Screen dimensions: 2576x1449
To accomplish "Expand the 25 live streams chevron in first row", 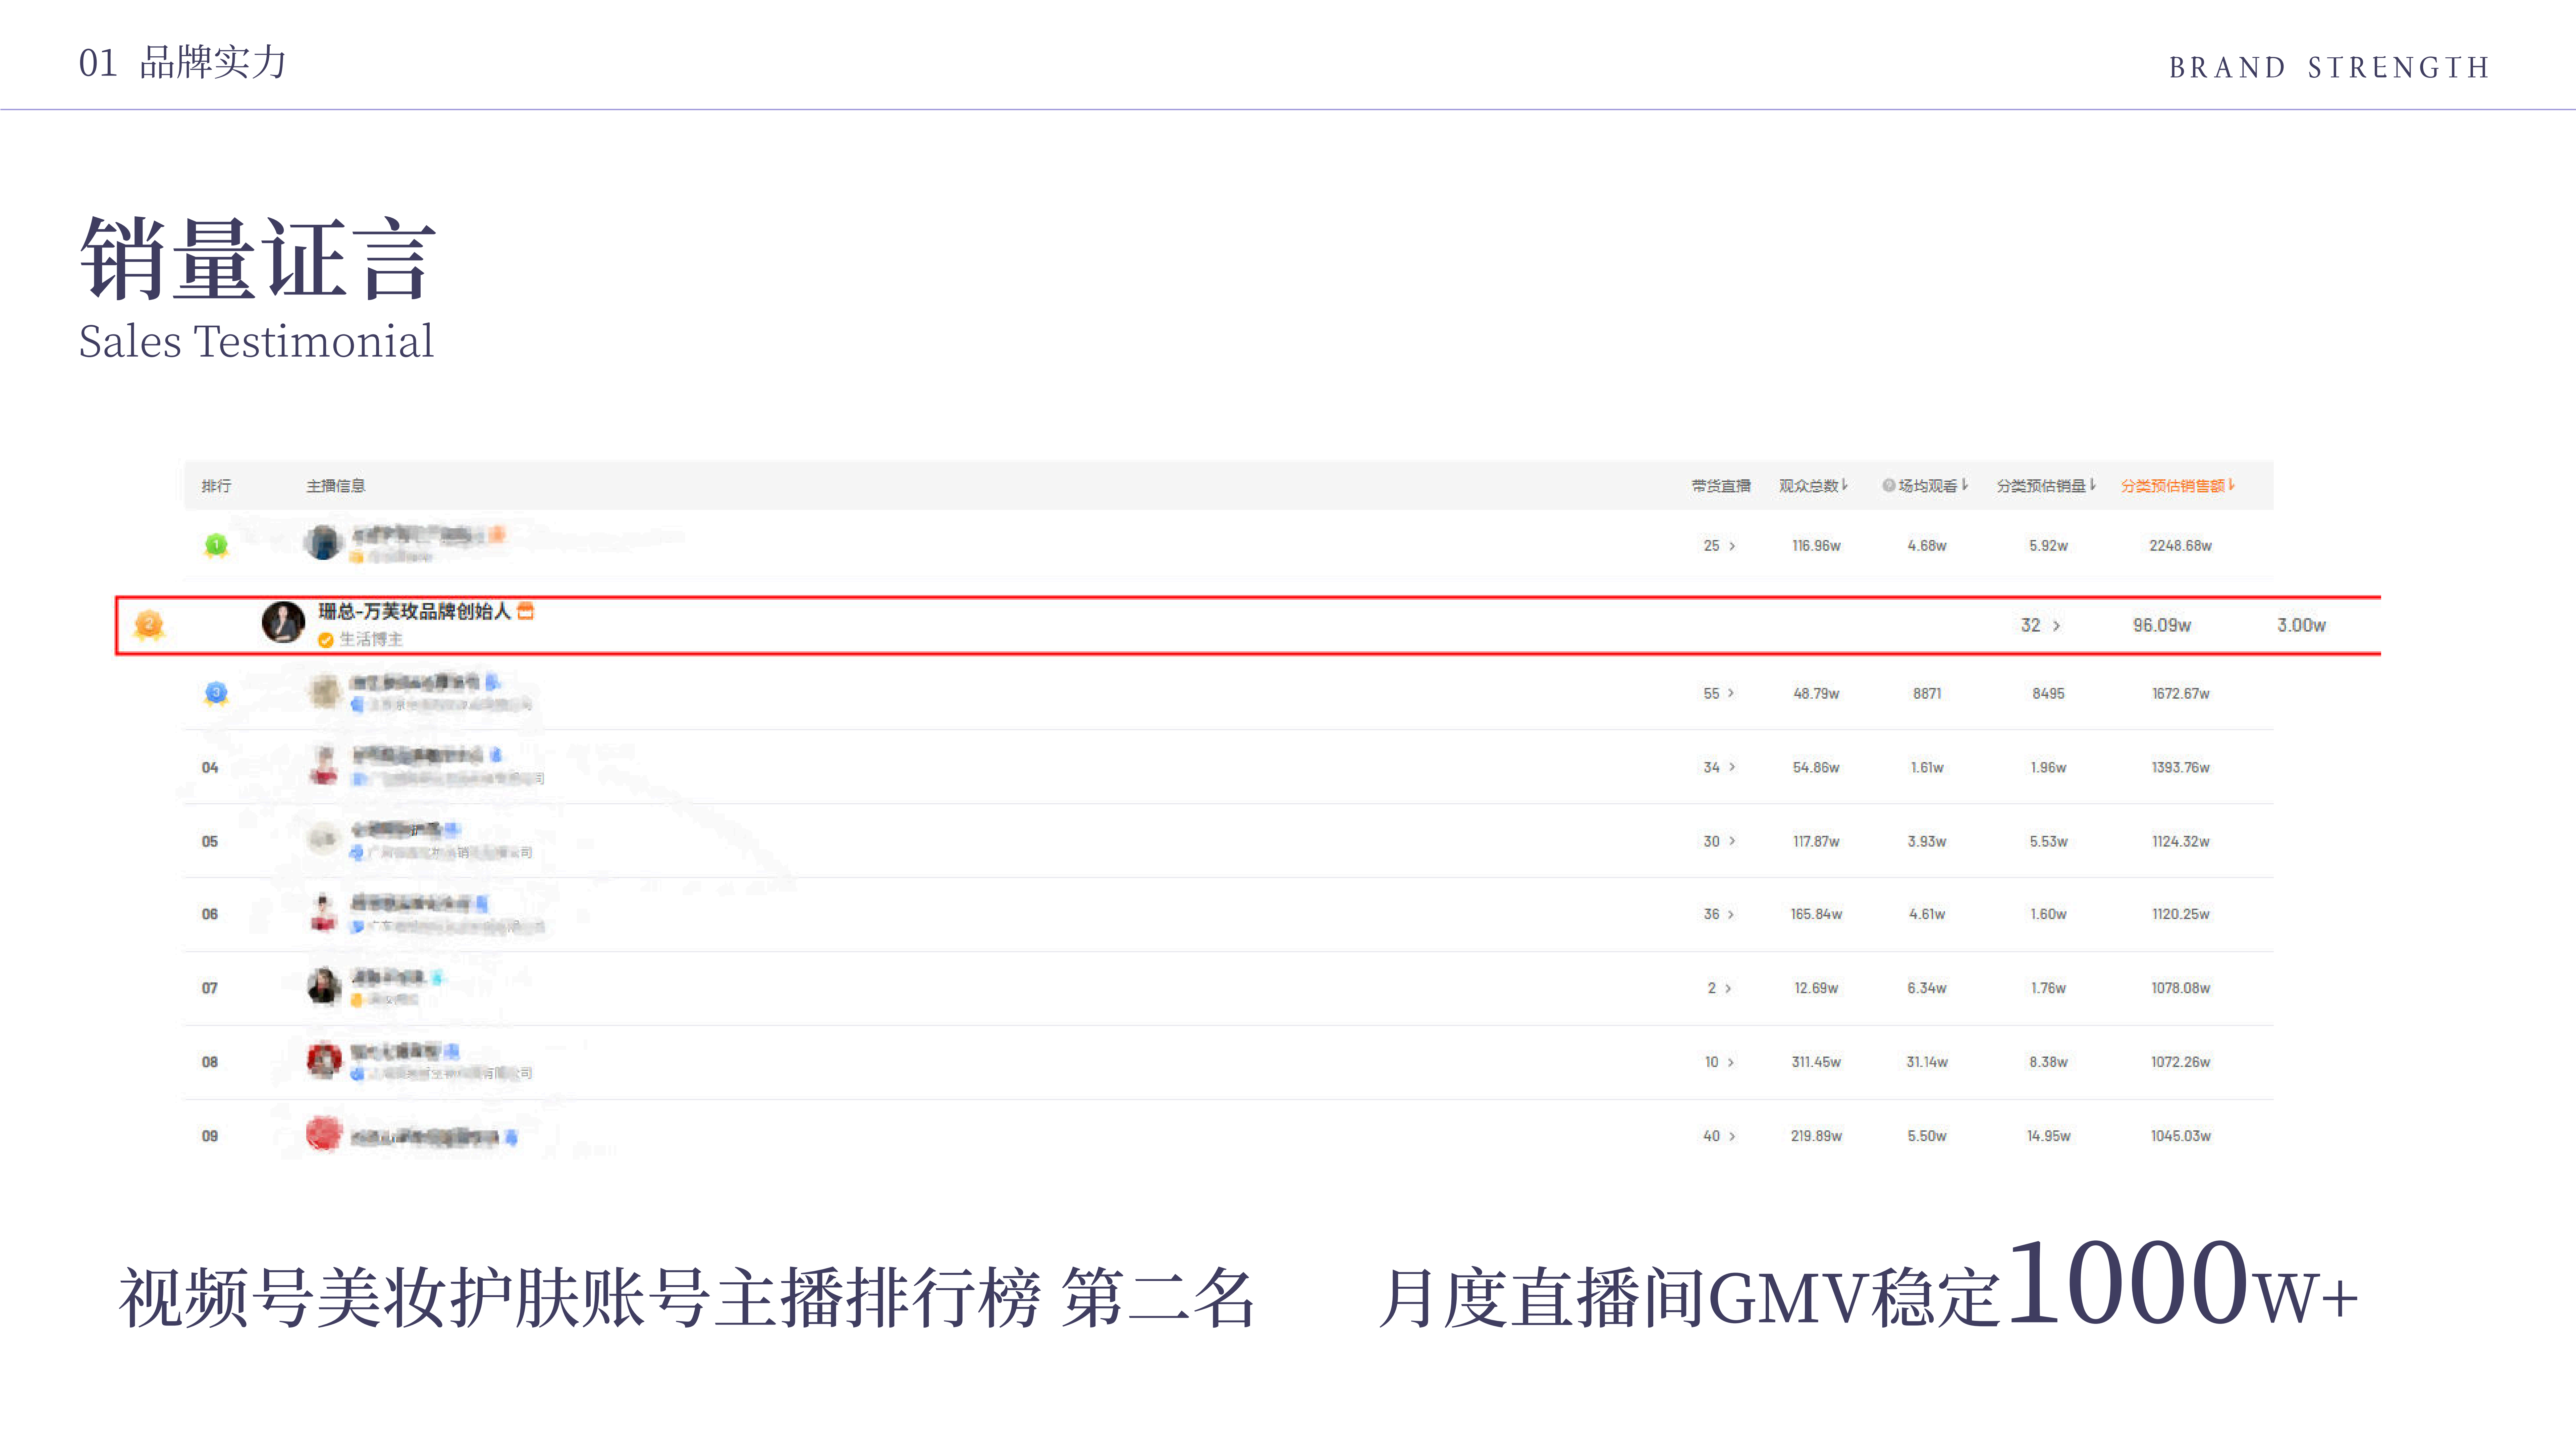I will [1732, 546].
